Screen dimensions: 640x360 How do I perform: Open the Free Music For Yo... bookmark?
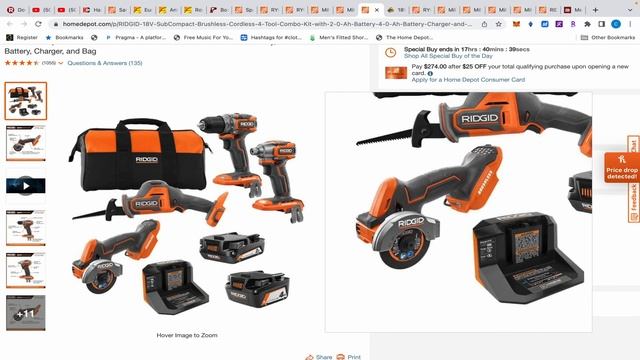203,37
